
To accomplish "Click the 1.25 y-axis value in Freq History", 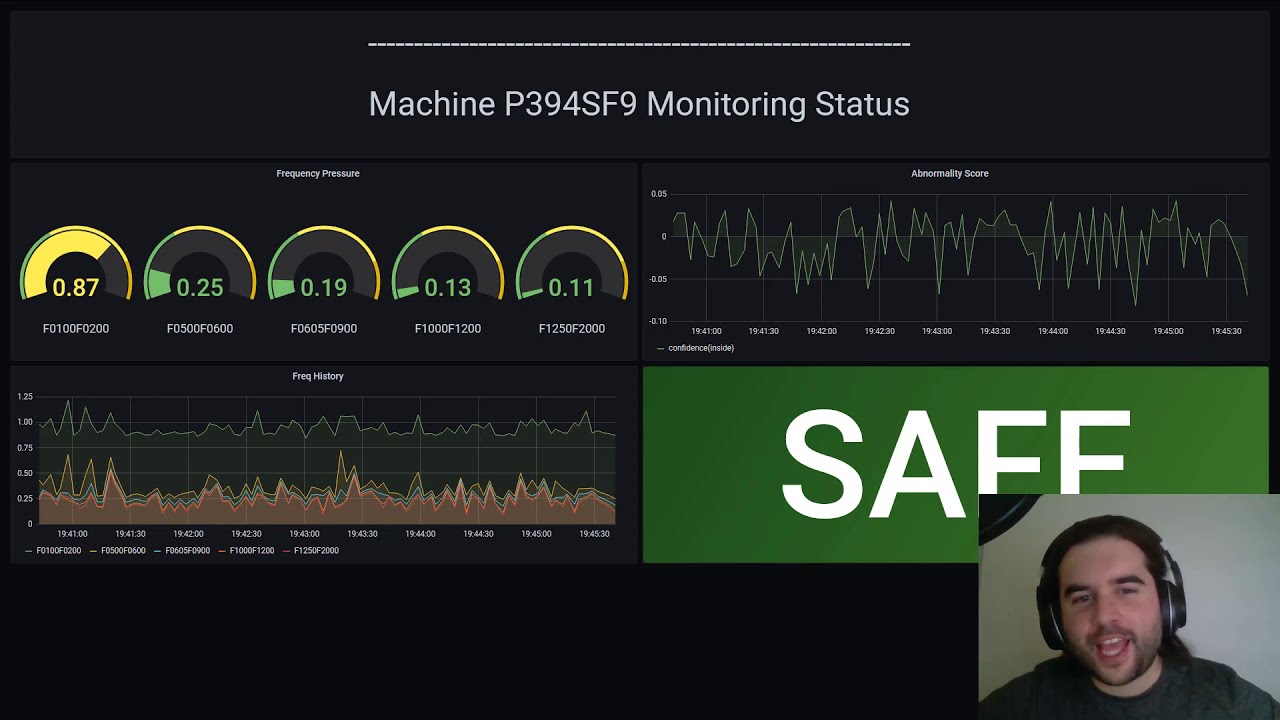I will coord(25,397).
